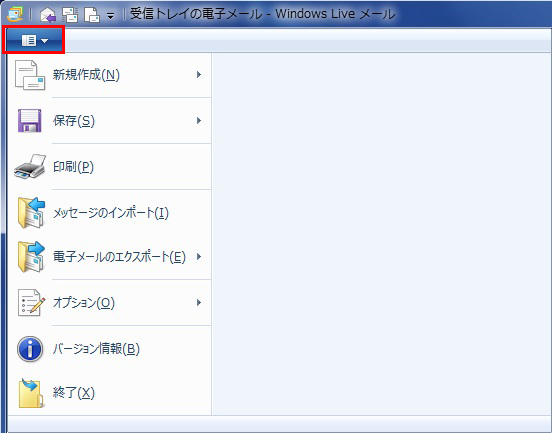The image size is (552, 433).
Task: Select 新規作成(N) menu item
Action: pyautogui.click(x=109, y=75)
